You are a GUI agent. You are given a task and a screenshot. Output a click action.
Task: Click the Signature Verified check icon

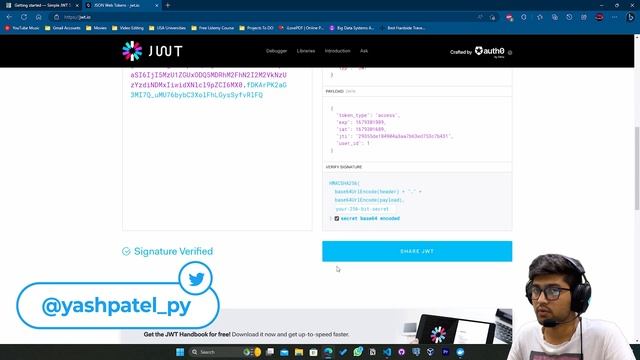tap(126, 251)
